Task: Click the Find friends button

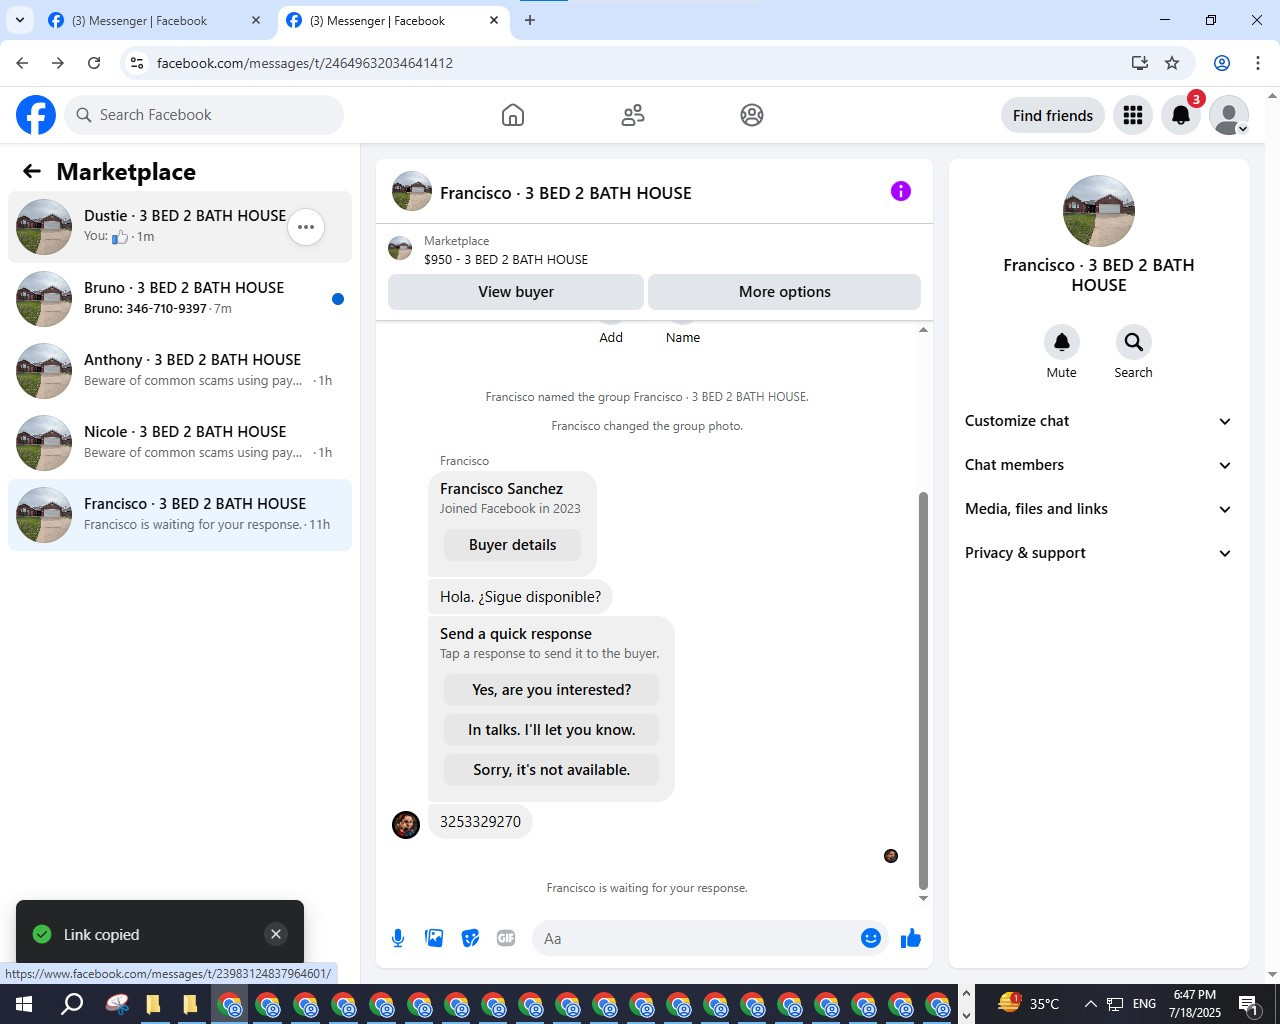Action: [x=1053, y=115]
